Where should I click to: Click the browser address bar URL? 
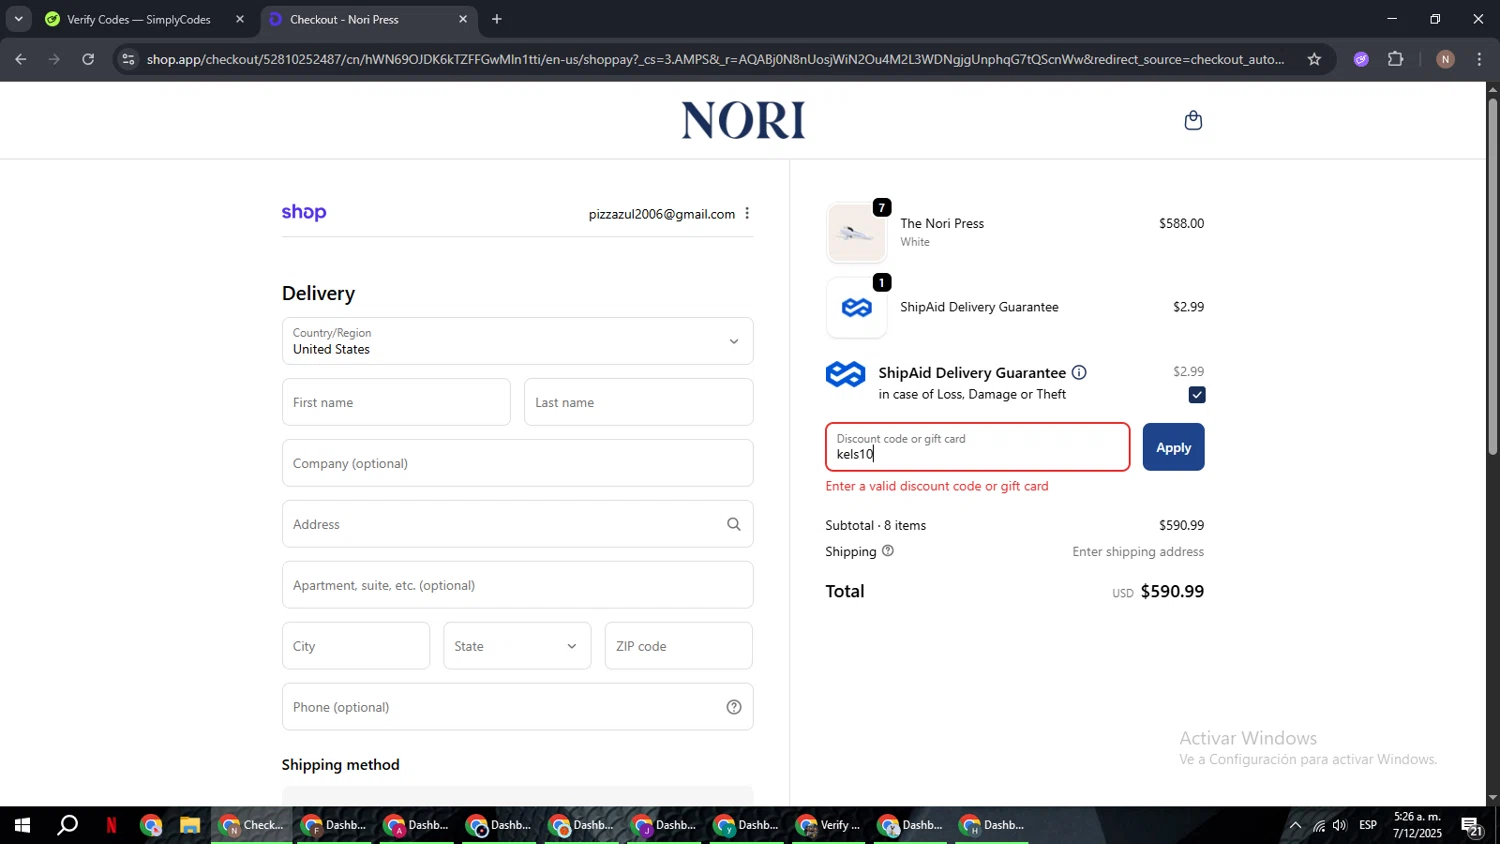tap(715, 59)
